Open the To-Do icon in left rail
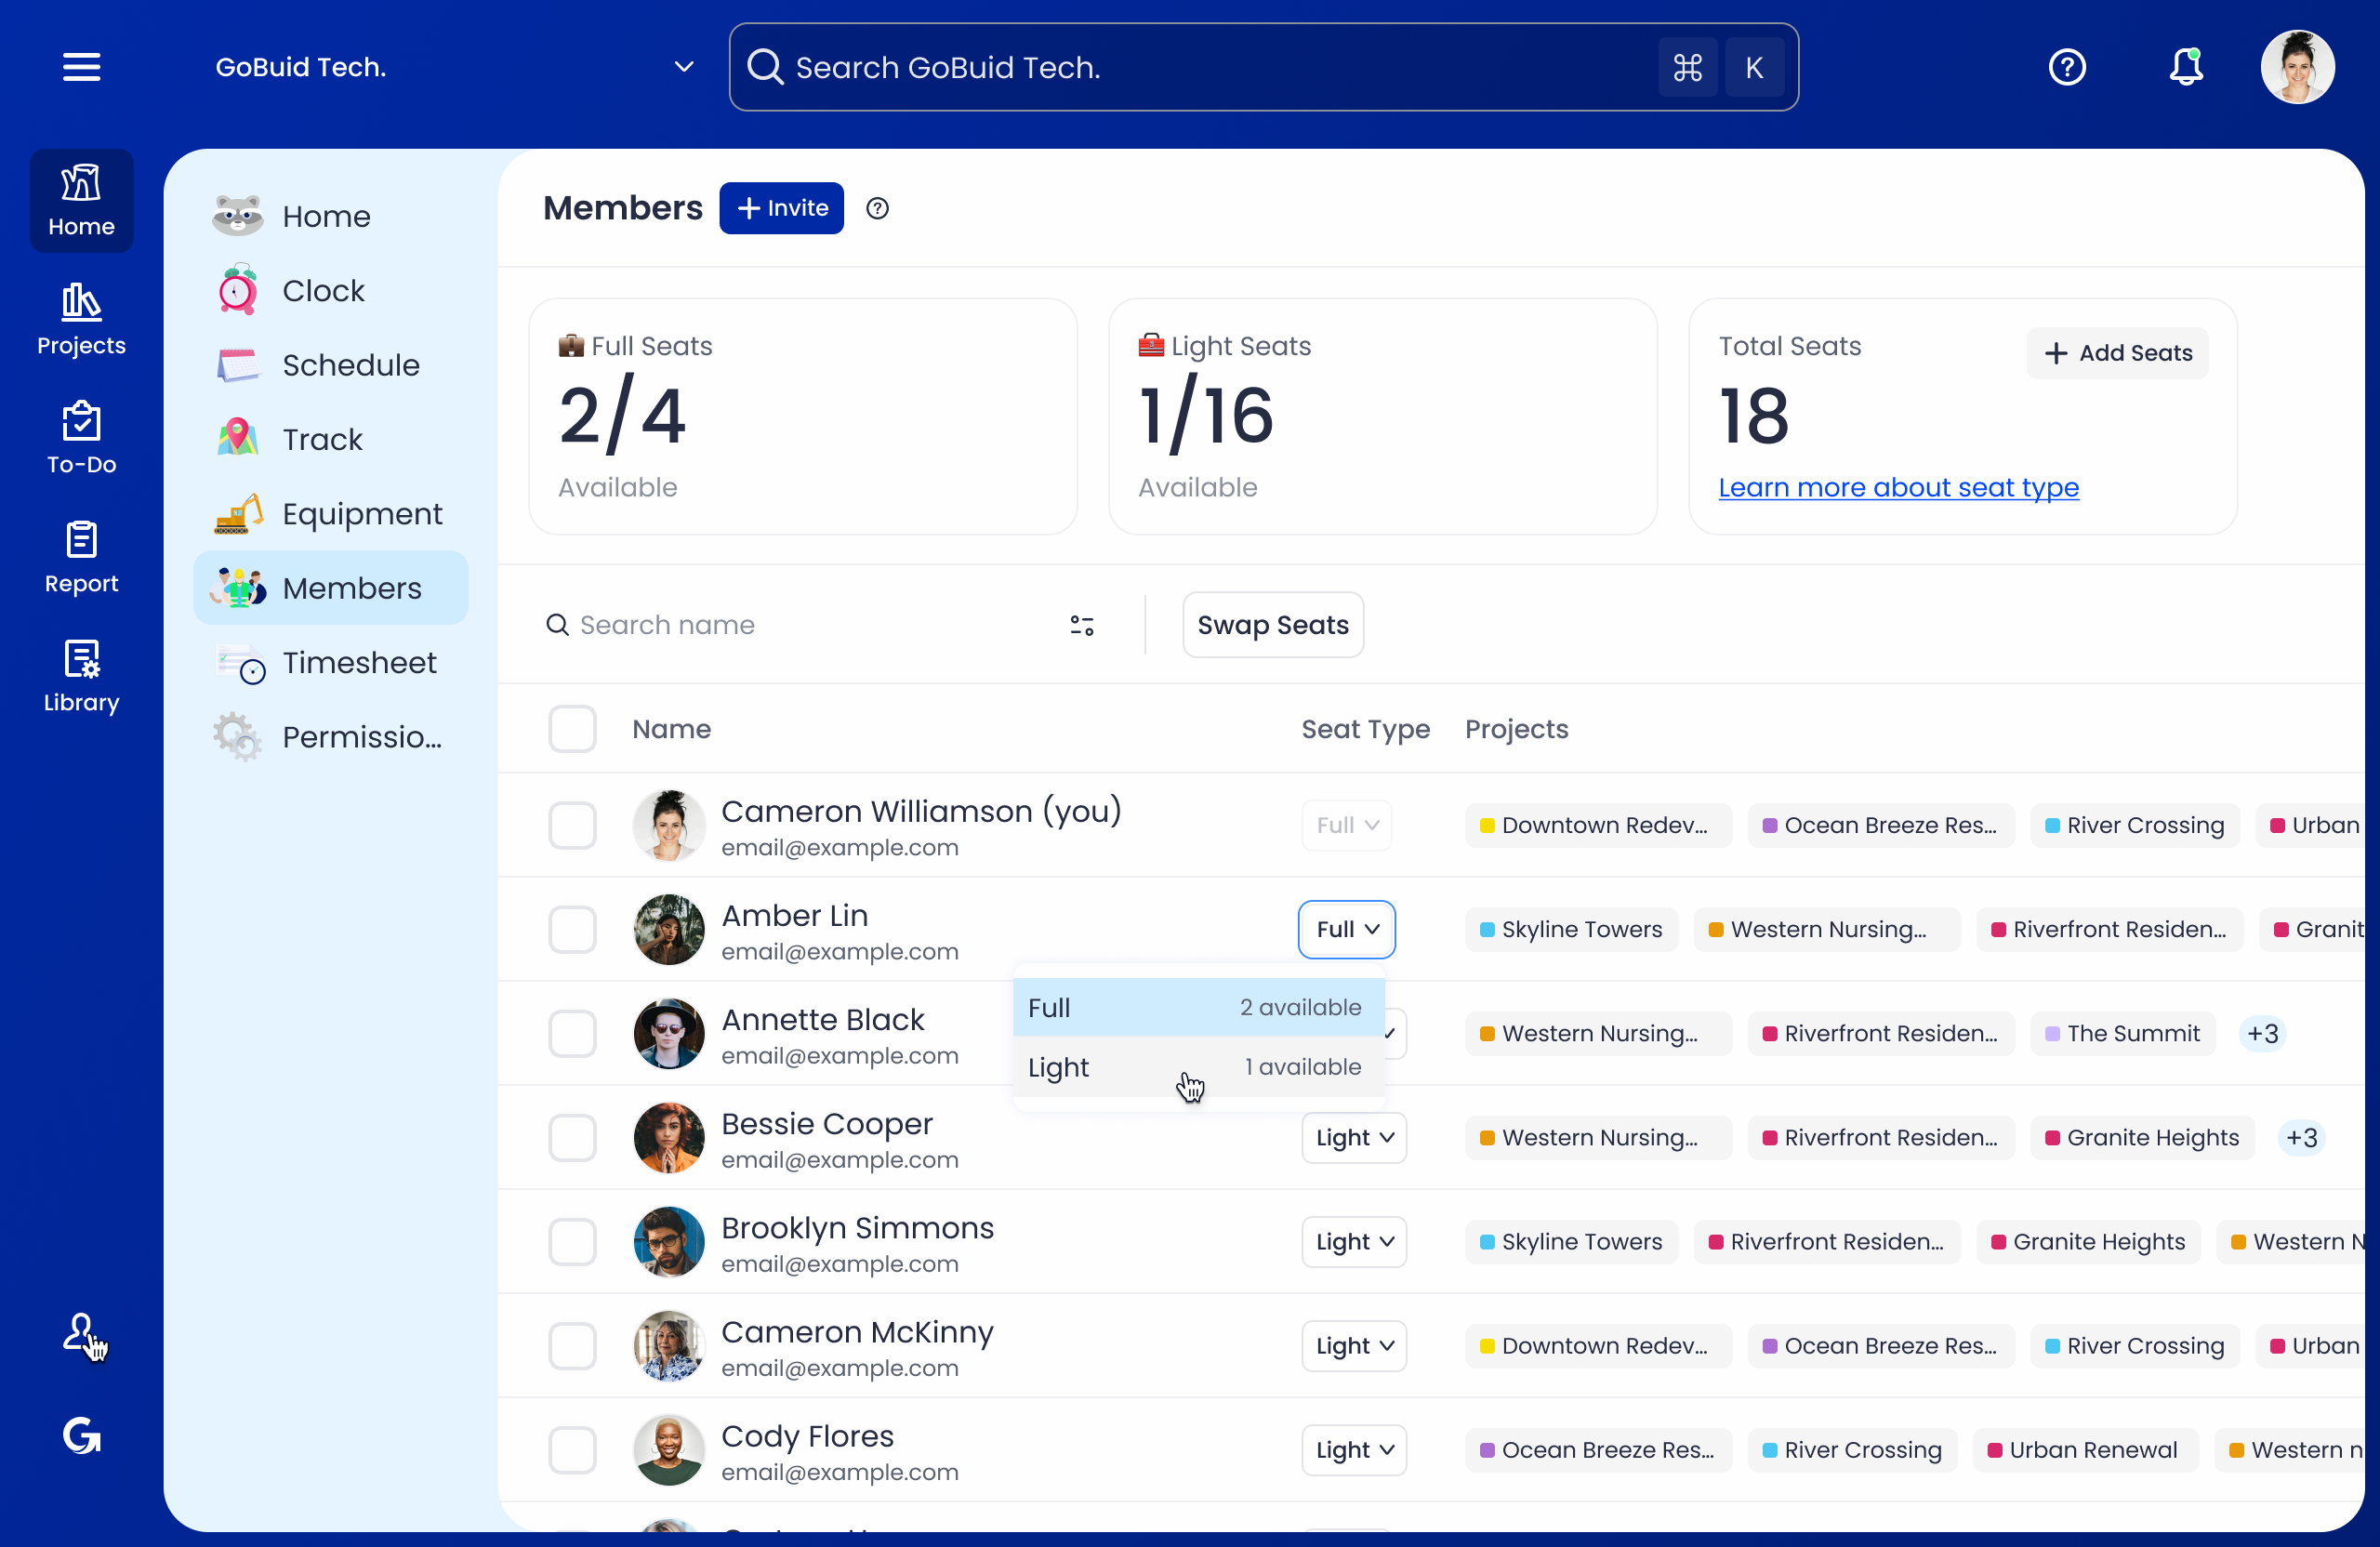Screen dimensions: 2380x1547 [81, 439]
